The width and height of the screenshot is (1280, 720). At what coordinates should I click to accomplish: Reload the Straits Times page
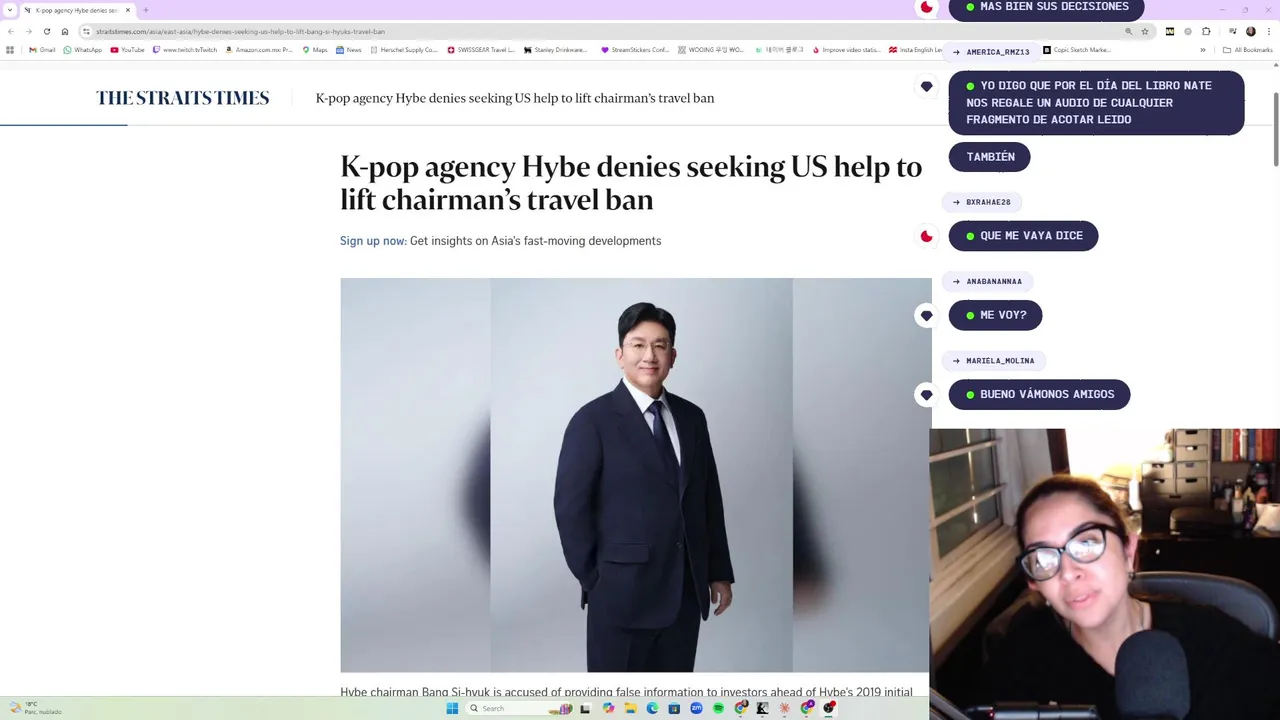pyautogui.click(x=46, y=31)
